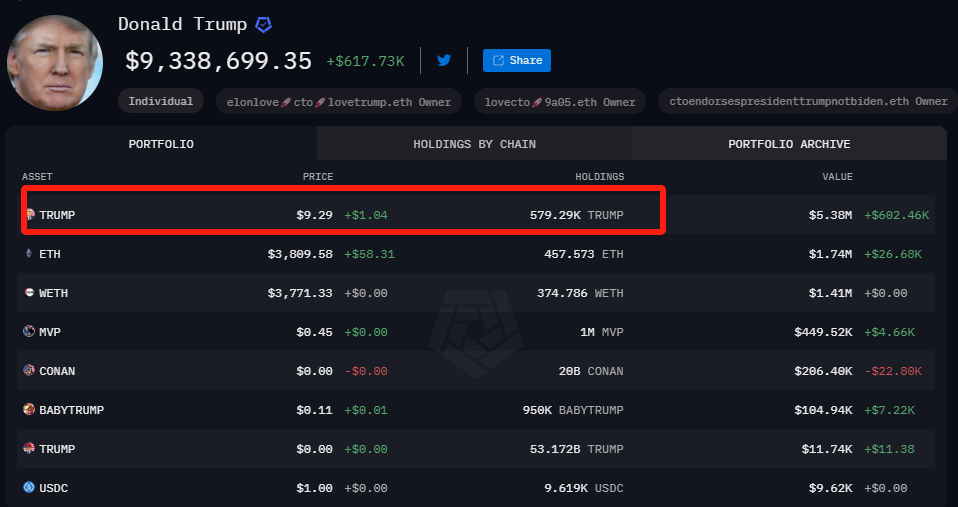The image size is (958, 507).
Task: Click the USDC token icon
Action: tap(29, 487)
